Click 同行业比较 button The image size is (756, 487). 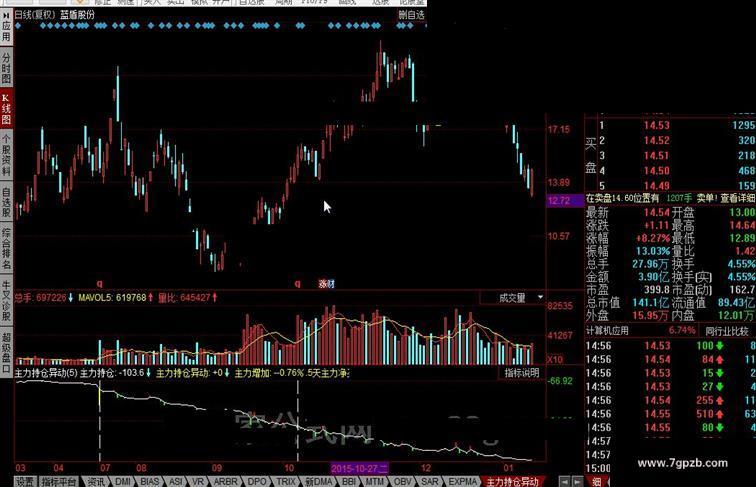tap(727, 331)
